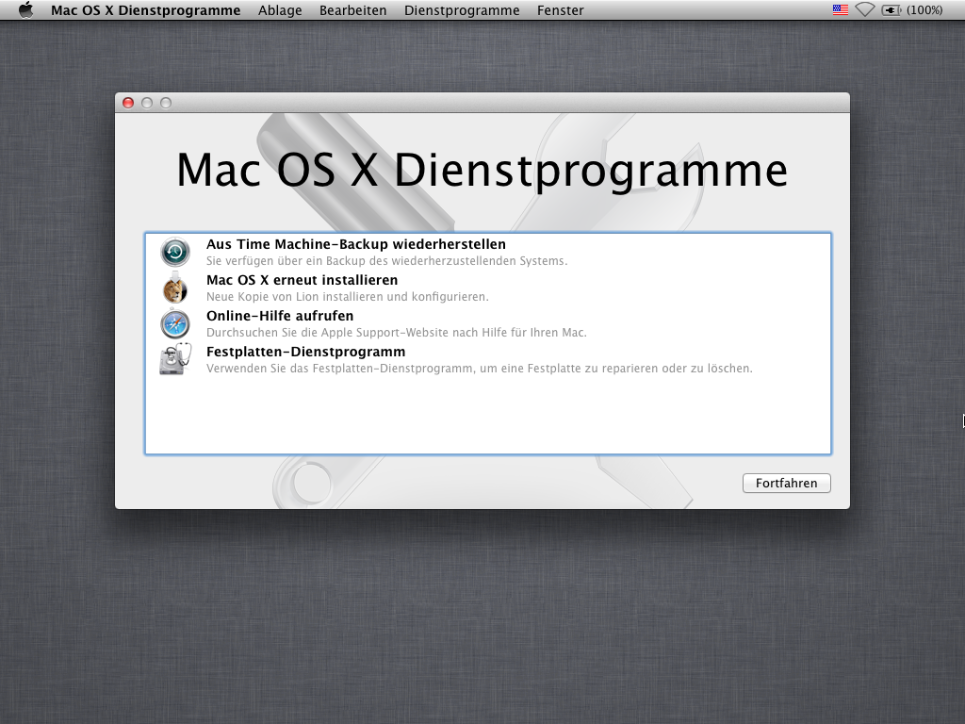Select Mac OS X erneut installieren

point(488,288)
